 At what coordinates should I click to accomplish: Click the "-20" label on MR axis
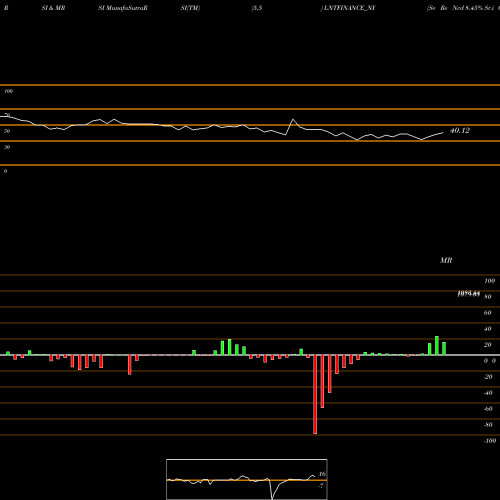pos(488,377)
